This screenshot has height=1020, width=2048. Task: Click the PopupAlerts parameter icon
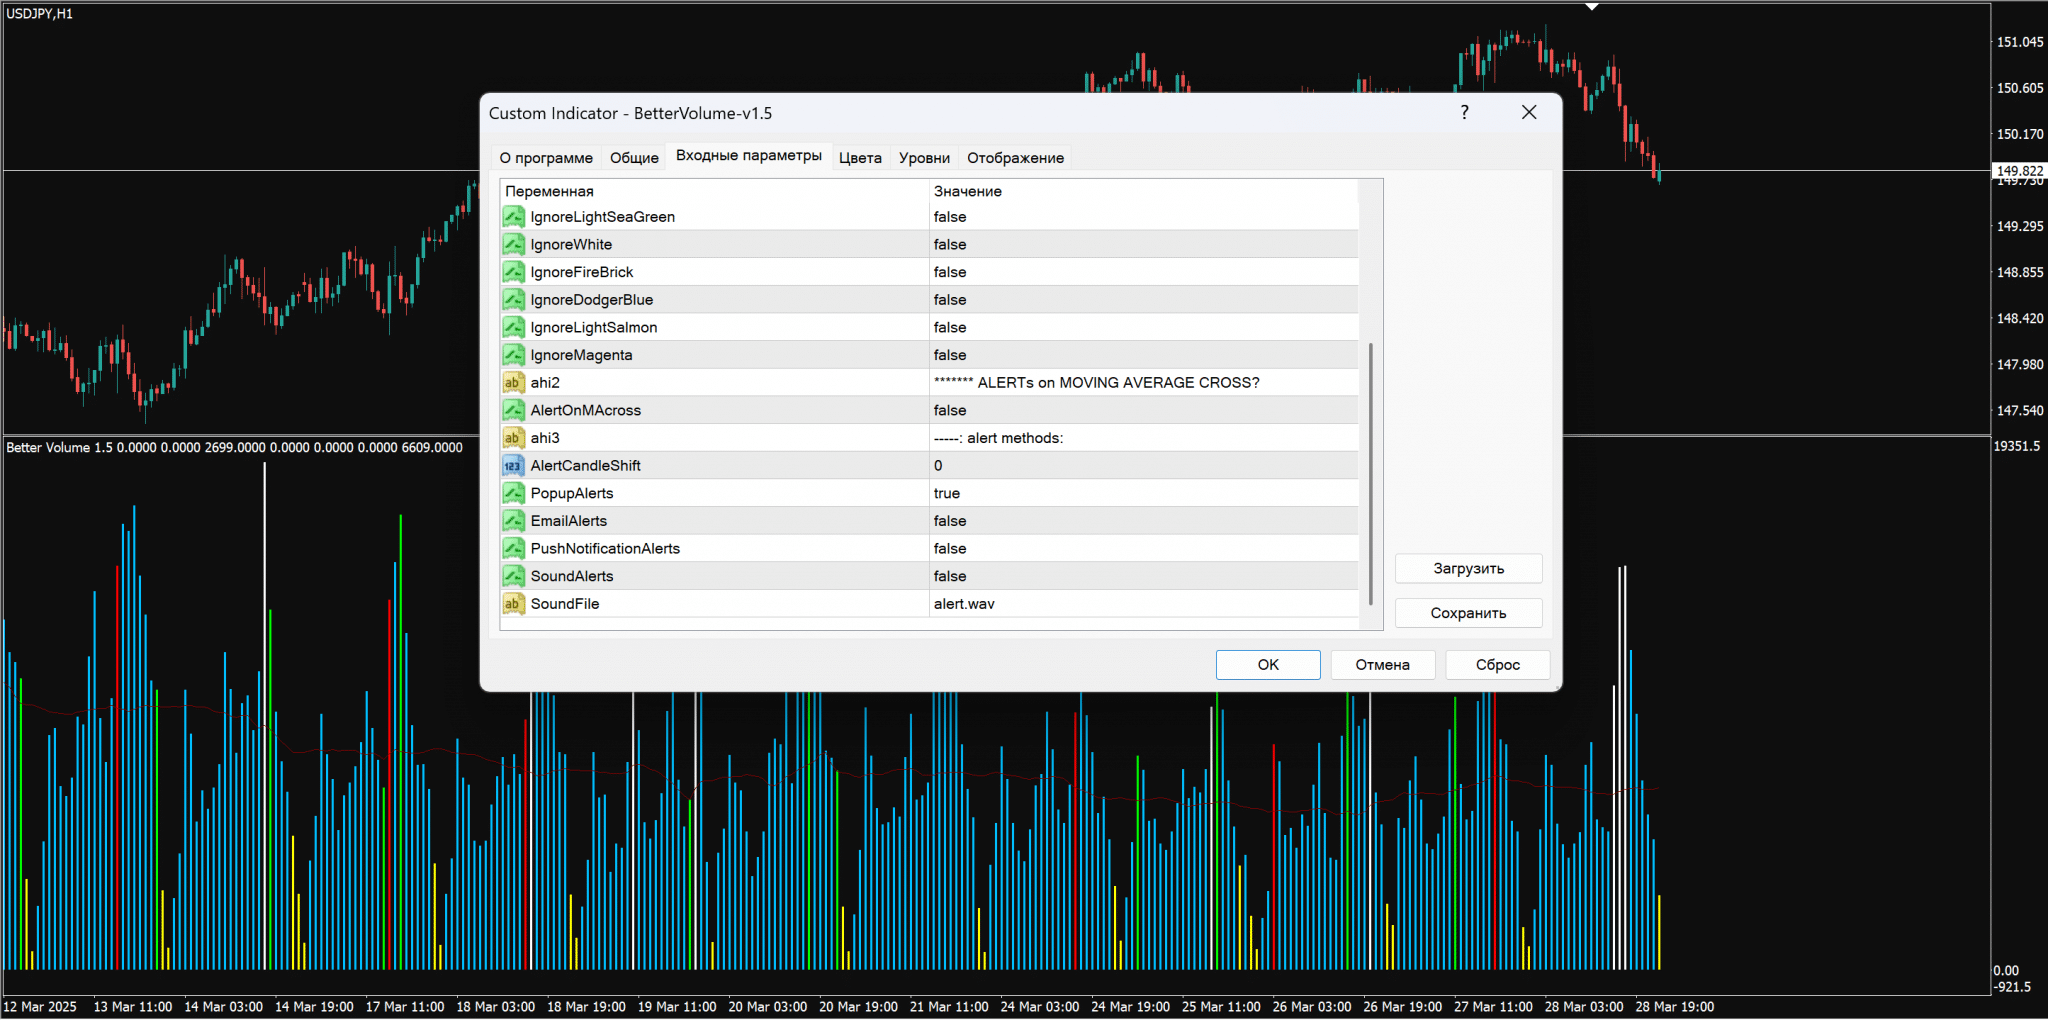pyautogui.click(x=513, y=494)
